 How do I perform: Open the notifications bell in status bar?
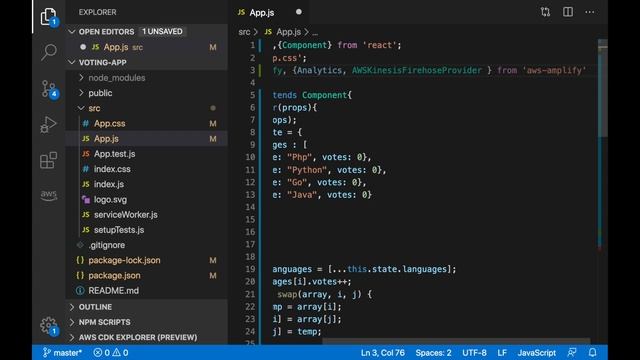[x=593, y=352]
